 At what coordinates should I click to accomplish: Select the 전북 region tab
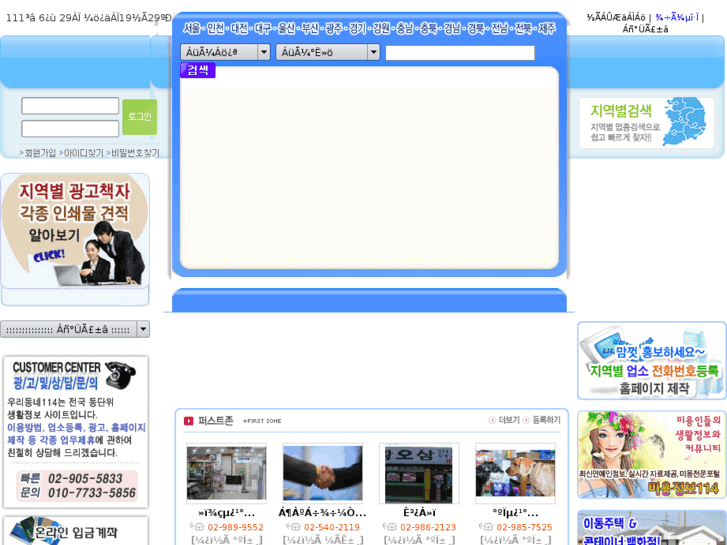point(523,29)
